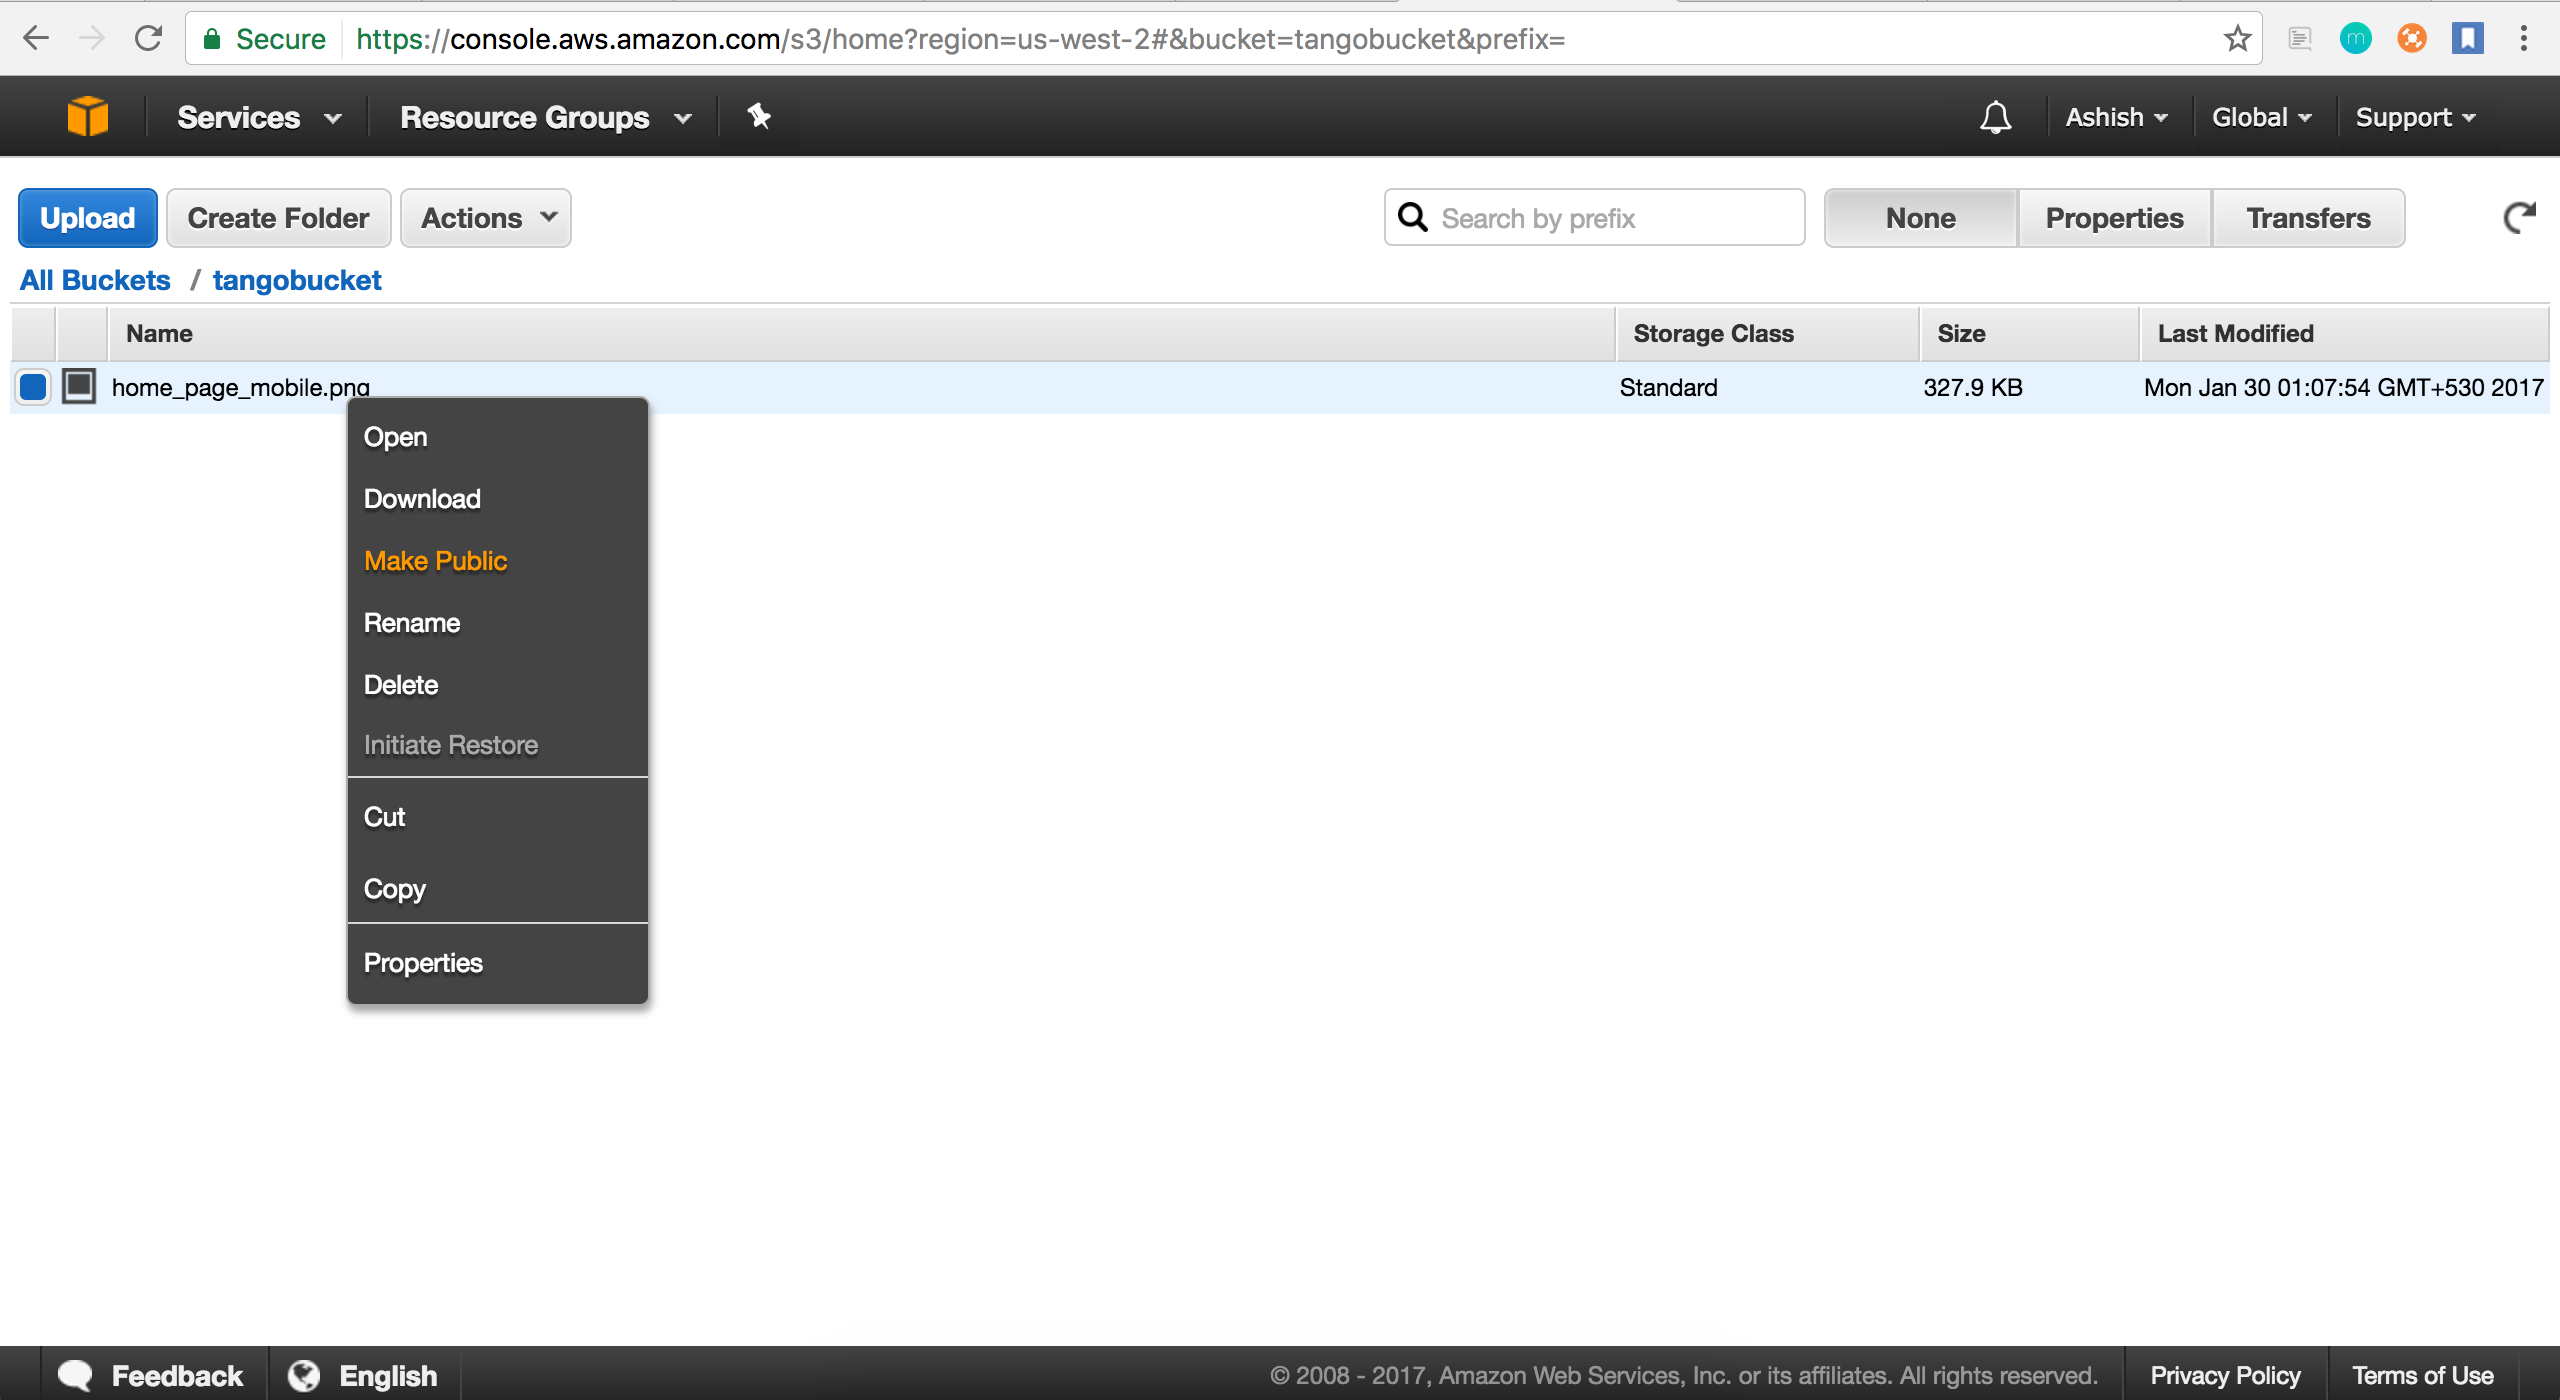
Task: Click the Create Folder button
Action: (278, 218)
